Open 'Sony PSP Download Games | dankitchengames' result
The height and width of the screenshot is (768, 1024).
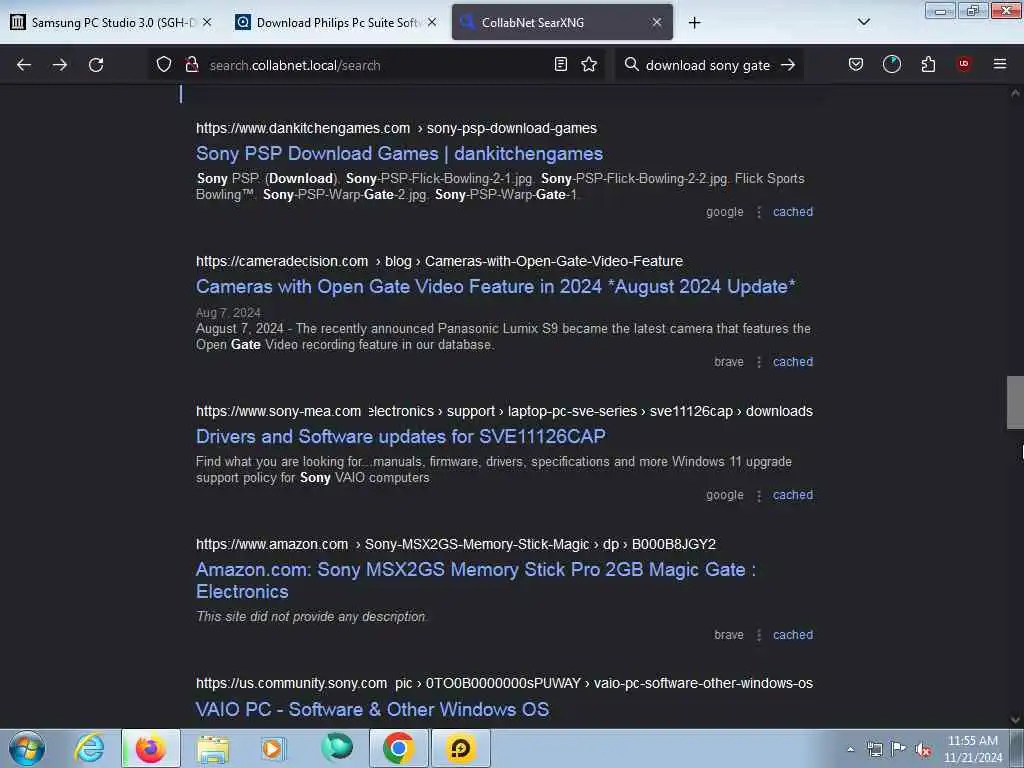click(x=399, y=153)
